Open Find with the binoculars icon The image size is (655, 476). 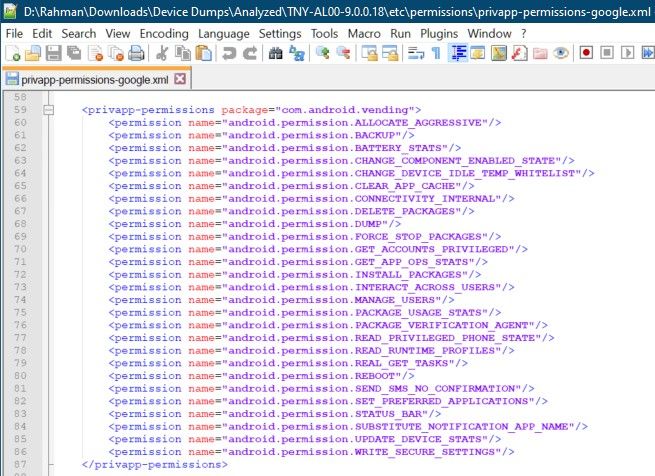[x=275, y=53]
